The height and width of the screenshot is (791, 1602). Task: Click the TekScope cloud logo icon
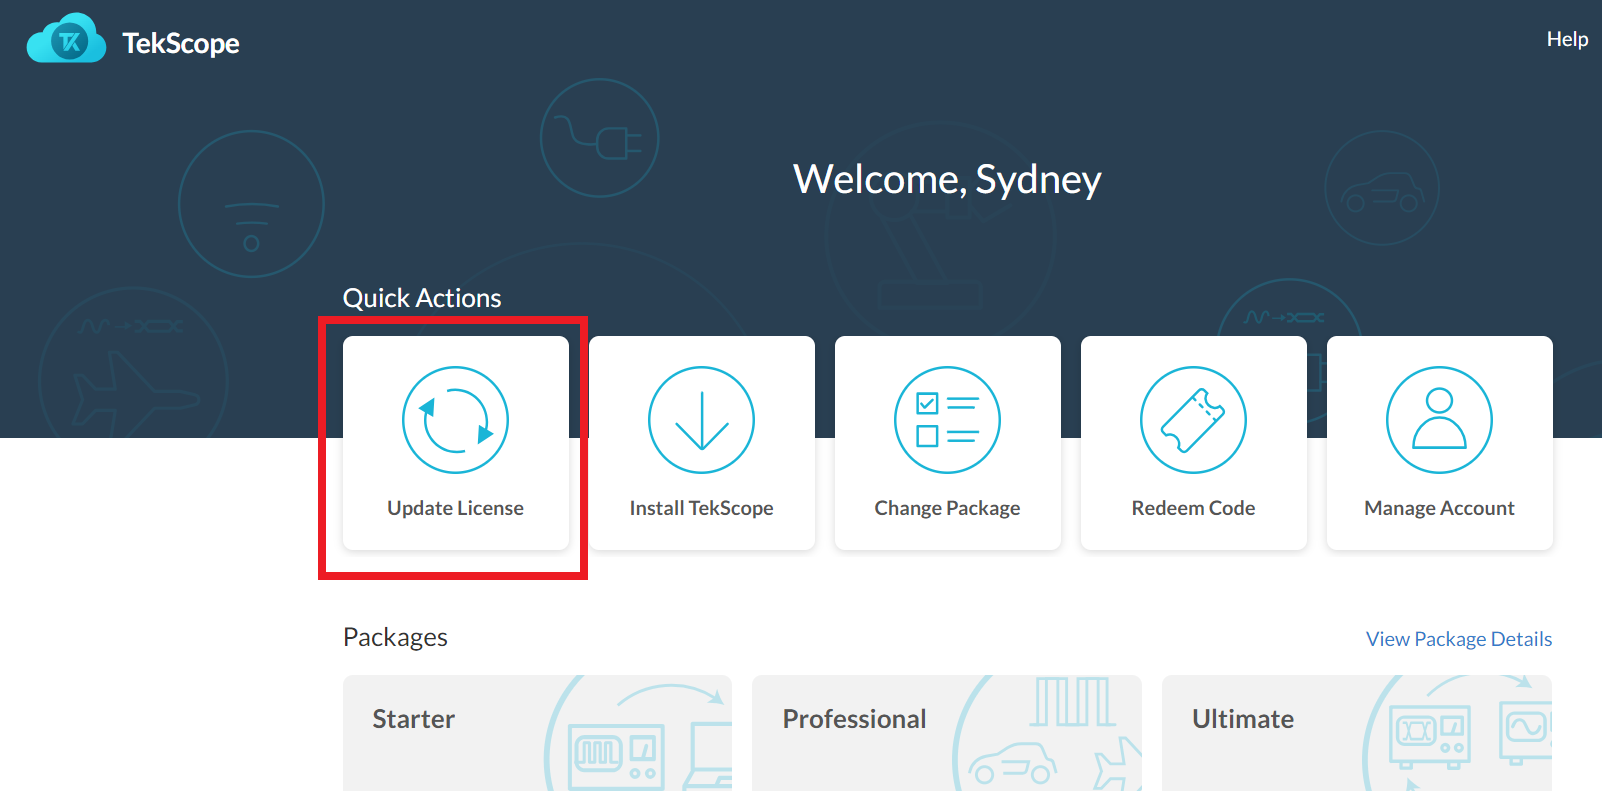(66, 41)
